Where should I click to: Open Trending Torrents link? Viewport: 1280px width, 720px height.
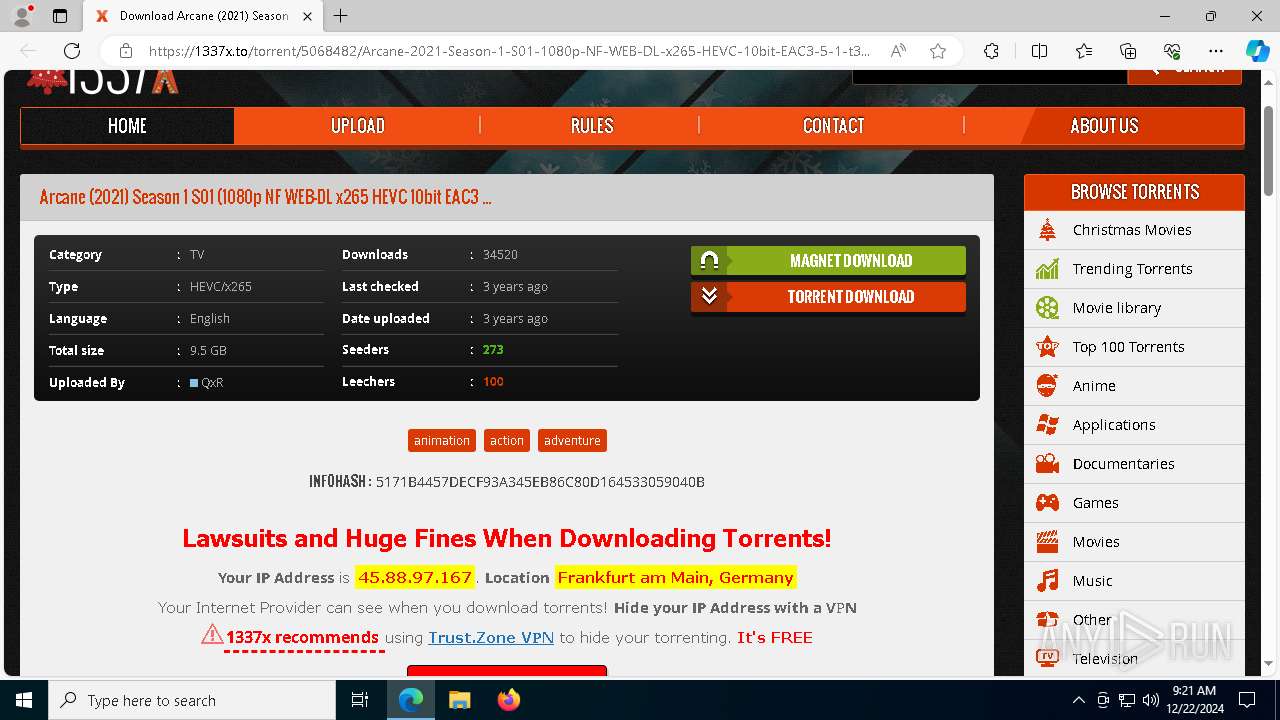[1133, 269]
